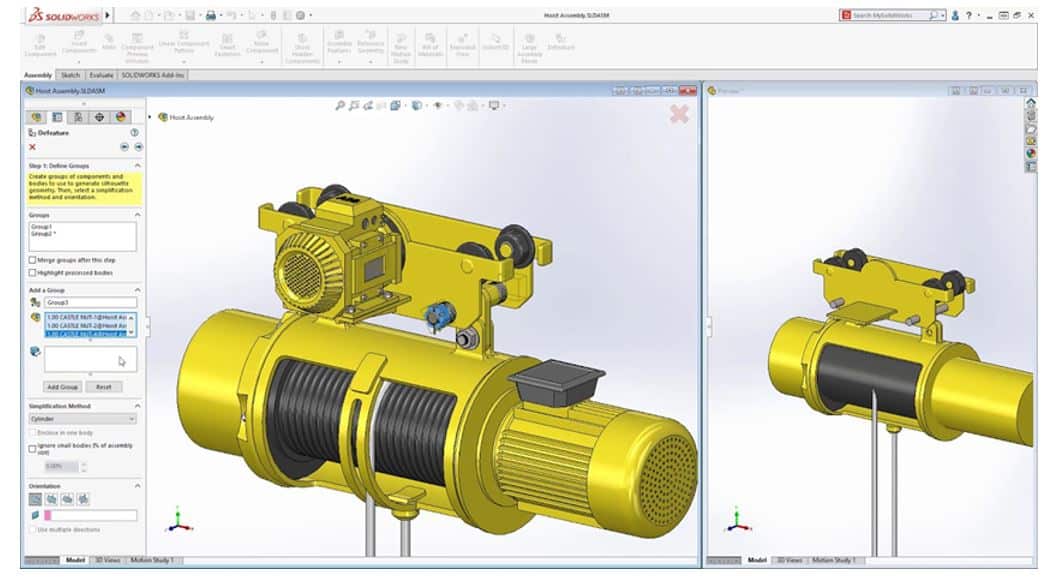The height and width of the screenshot is (580, 1052).
Task: Go to the next Defeature step arrow
Action: (x=138, y=147)
